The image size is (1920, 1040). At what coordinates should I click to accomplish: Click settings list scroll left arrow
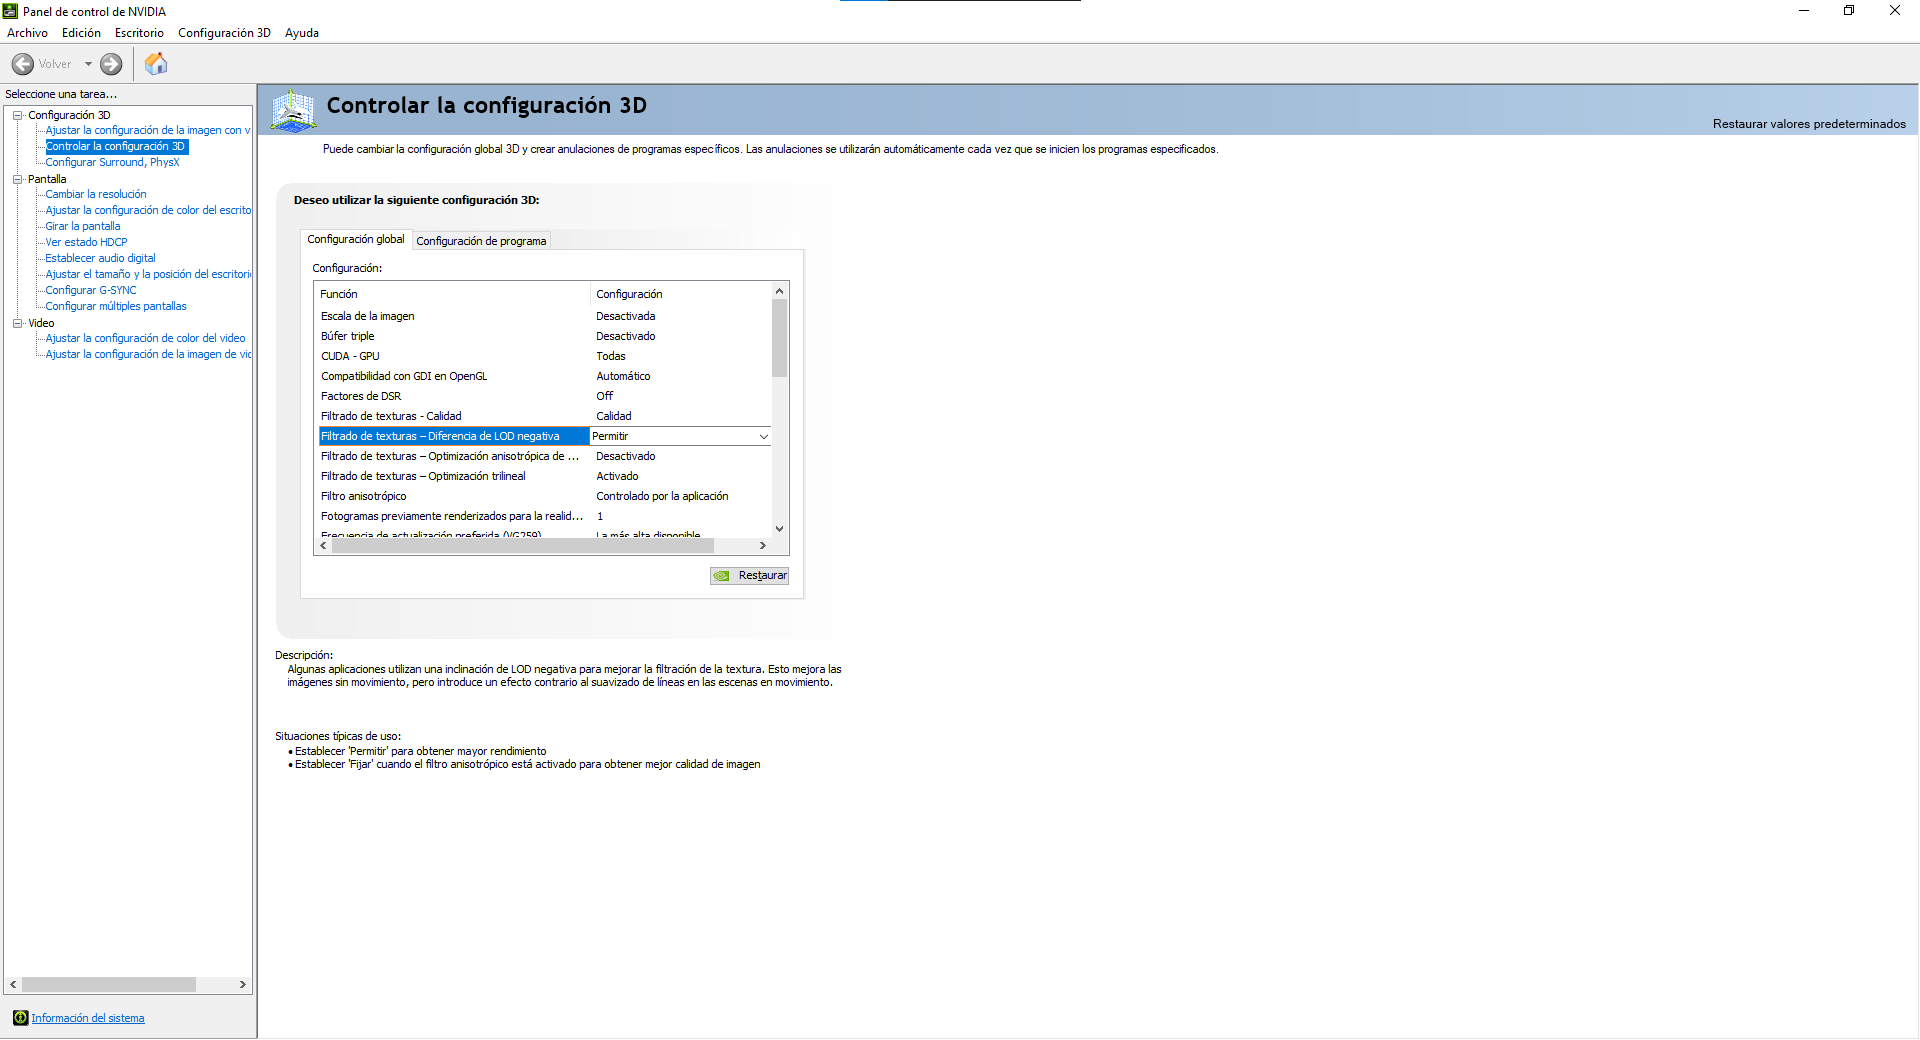click(x=323, y=546)
